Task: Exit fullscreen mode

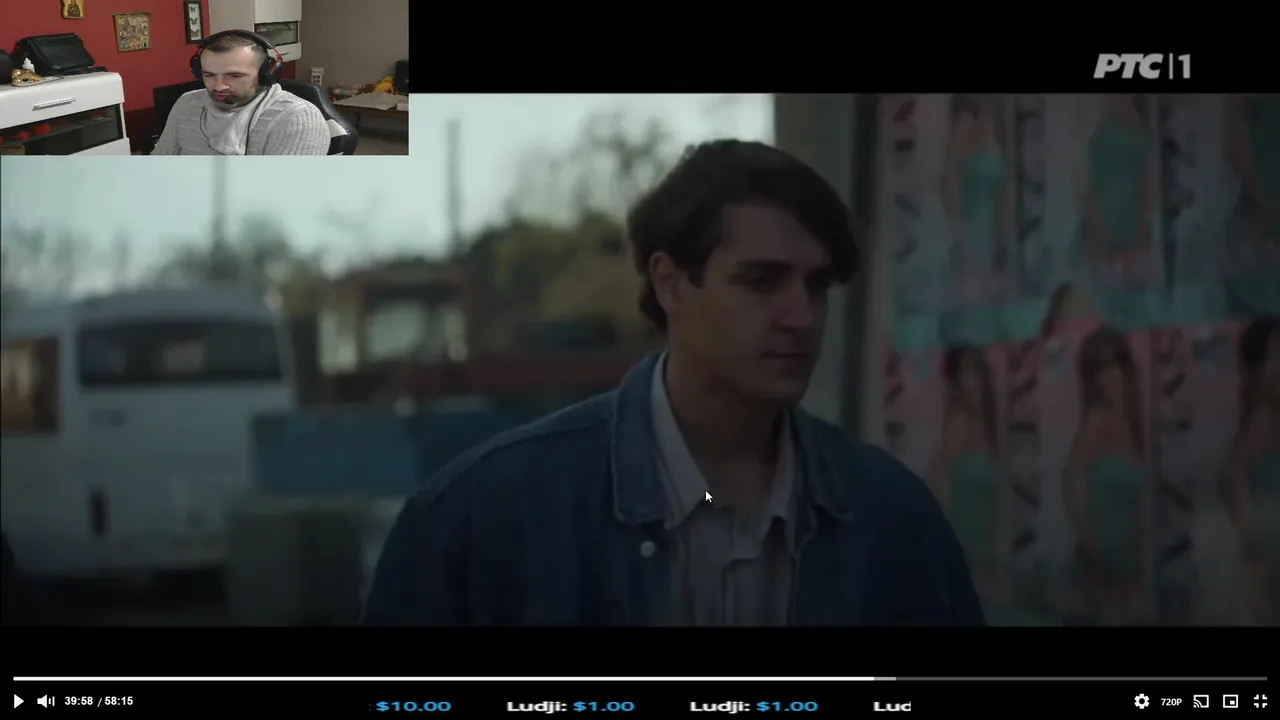Action: (1260, 702)
